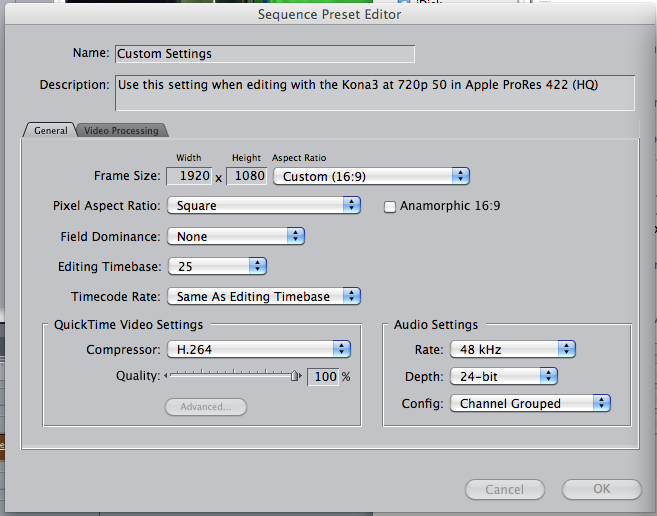
Task: Click the Quality slider handle
Action: point(295,376)
